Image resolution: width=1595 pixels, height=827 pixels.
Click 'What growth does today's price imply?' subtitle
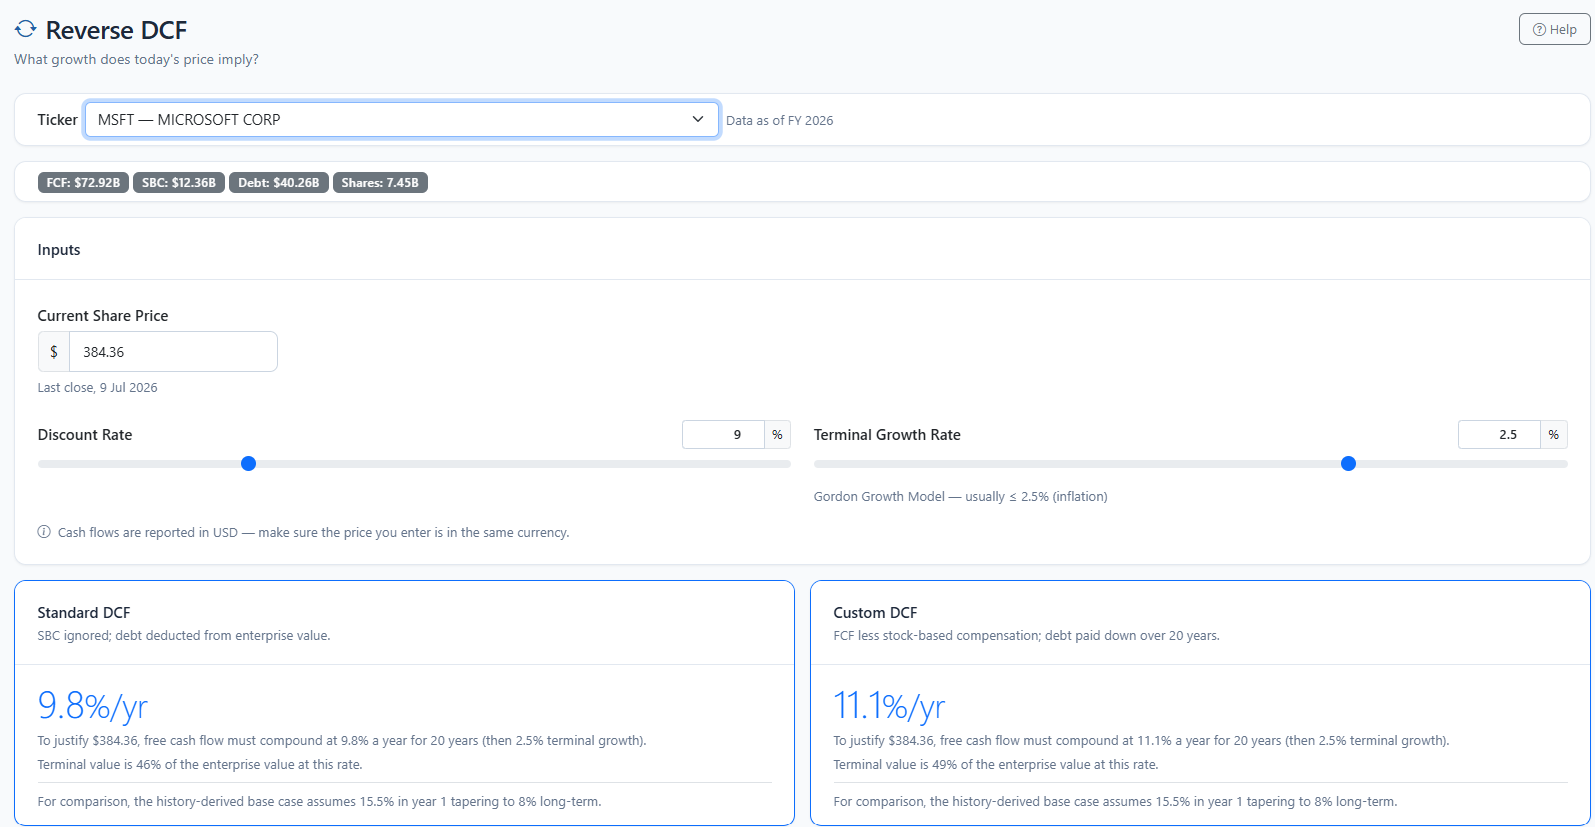click(136, 60)
